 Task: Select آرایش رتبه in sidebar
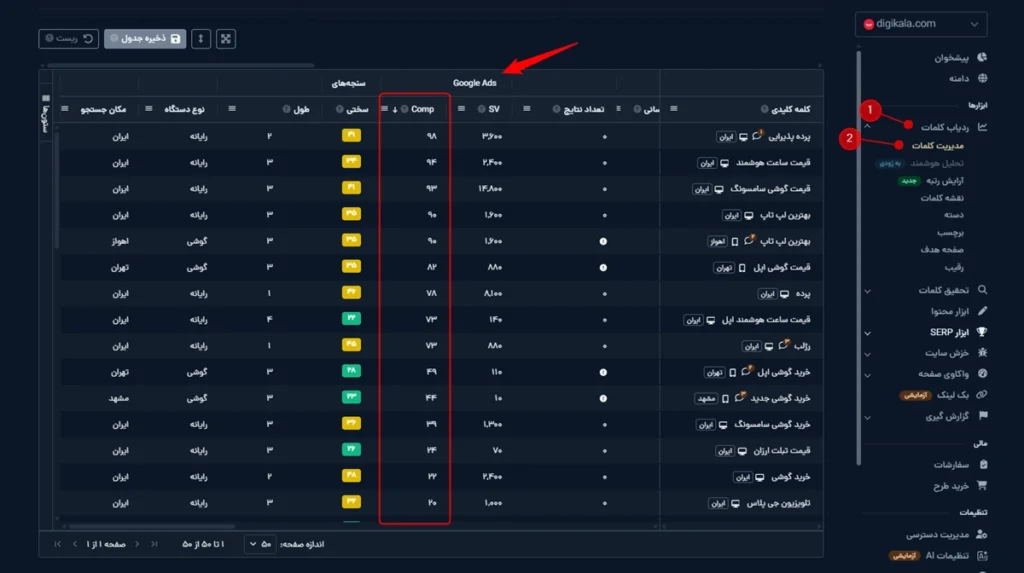(x=944, y=180)
